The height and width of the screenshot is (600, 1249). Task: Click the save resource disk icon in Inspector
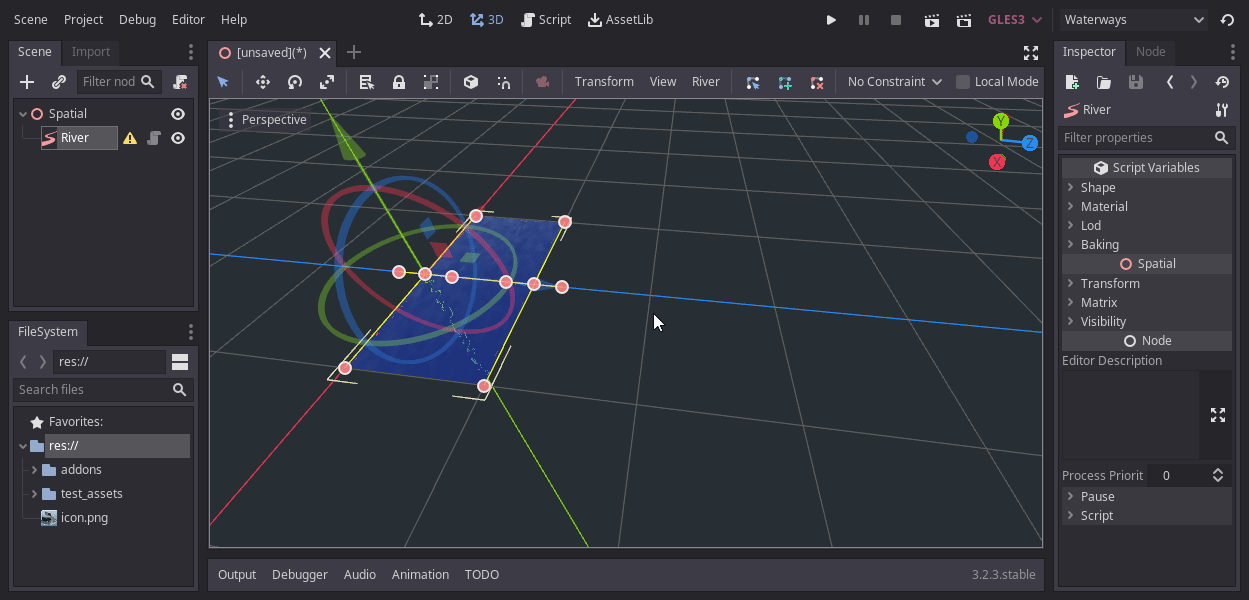click(1136, 82)
